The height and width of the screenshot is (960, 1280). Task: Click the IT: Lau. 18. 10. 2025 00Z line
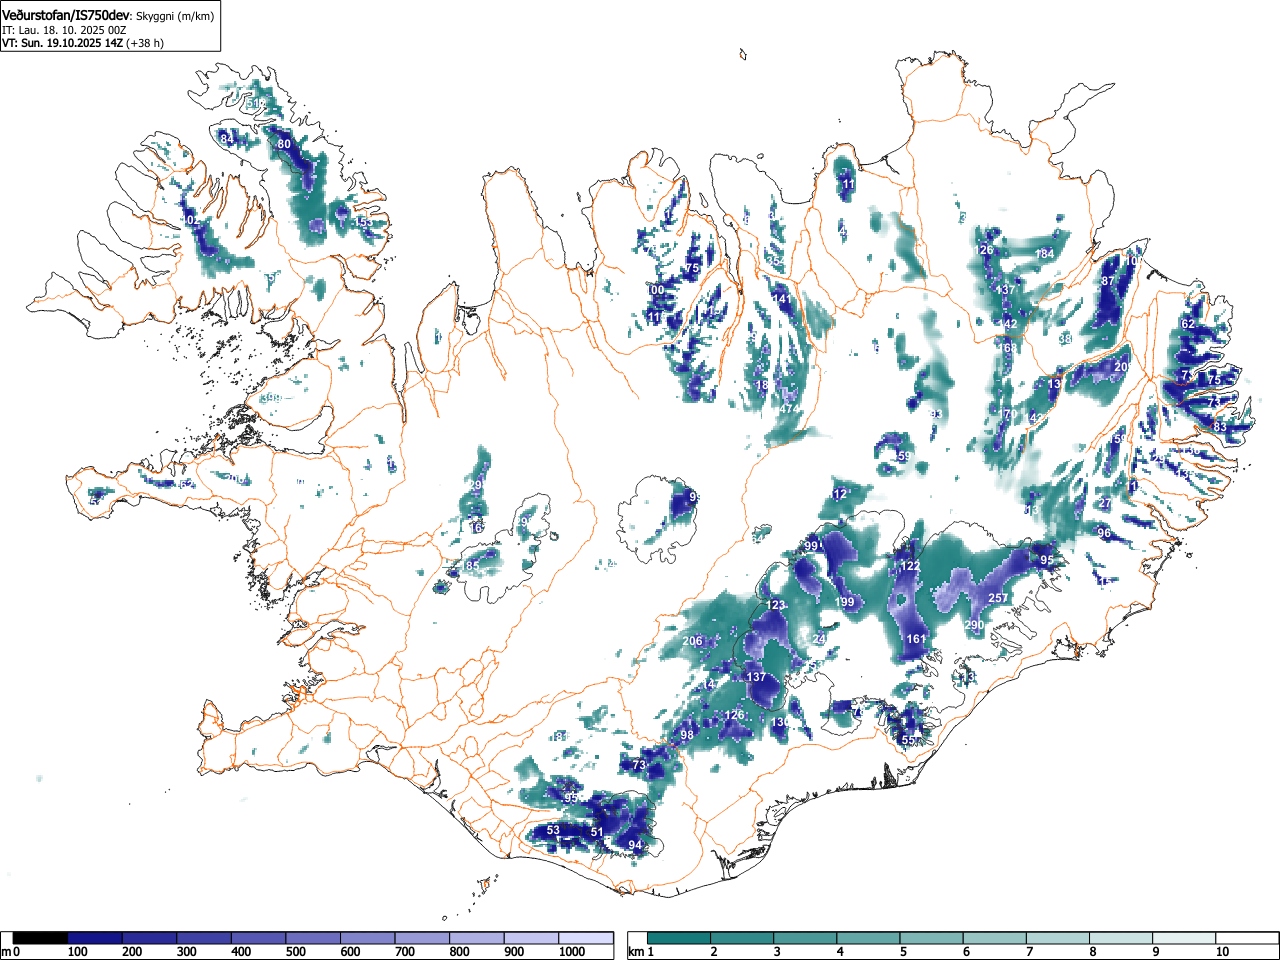64,30
